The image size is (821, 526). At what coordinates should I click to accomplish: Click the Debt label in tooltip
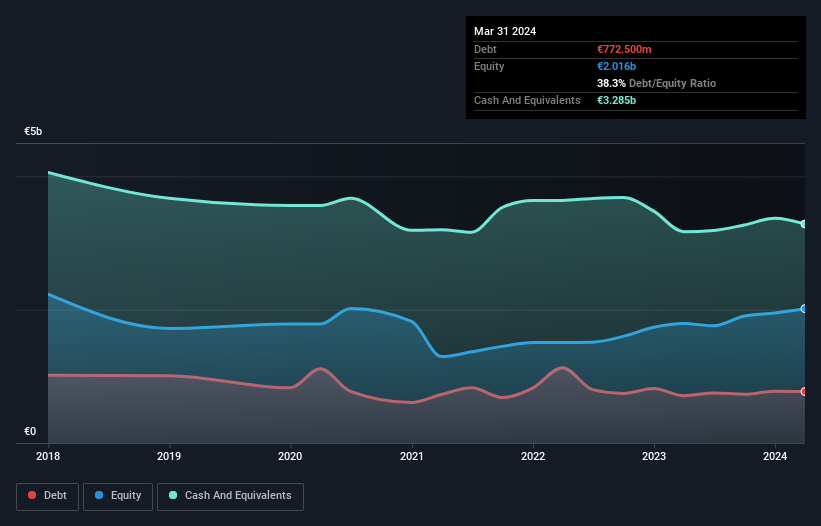tap(485, 49)
